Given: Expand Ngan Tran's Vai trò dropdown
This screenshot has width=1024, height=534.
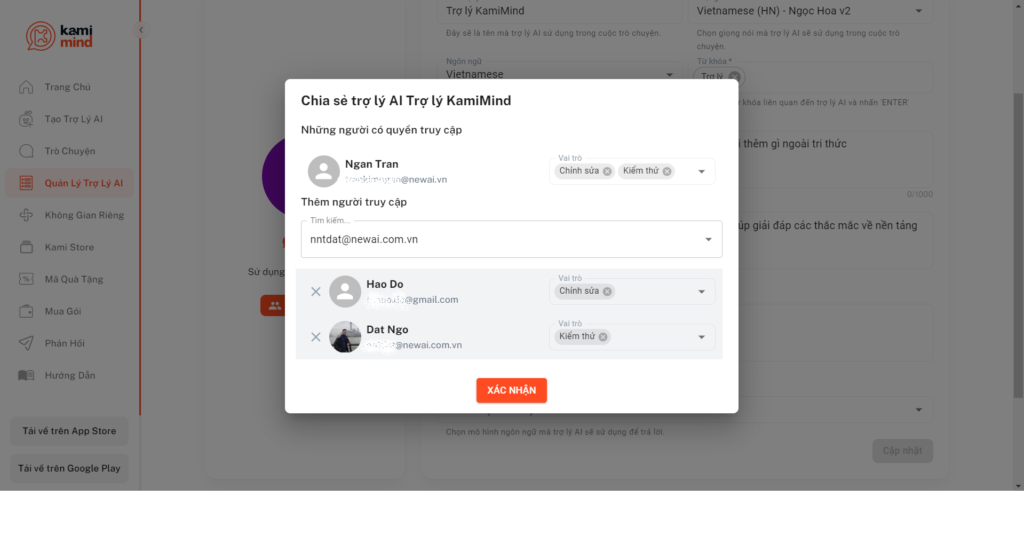Looking at the screenshot, I should [x=701, y=172].
